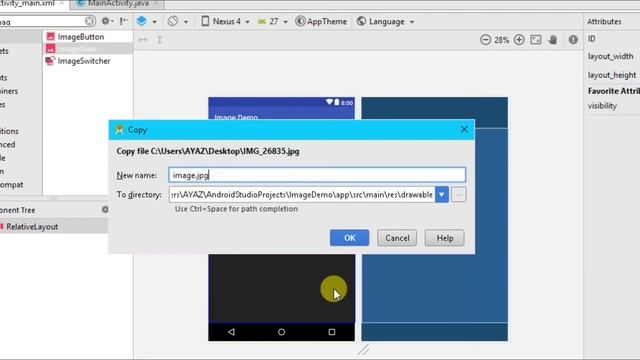Viewport: 640px width, 360px height.
Task: Open Help from the Copy dialog
Action: click(x=444, y=238)
